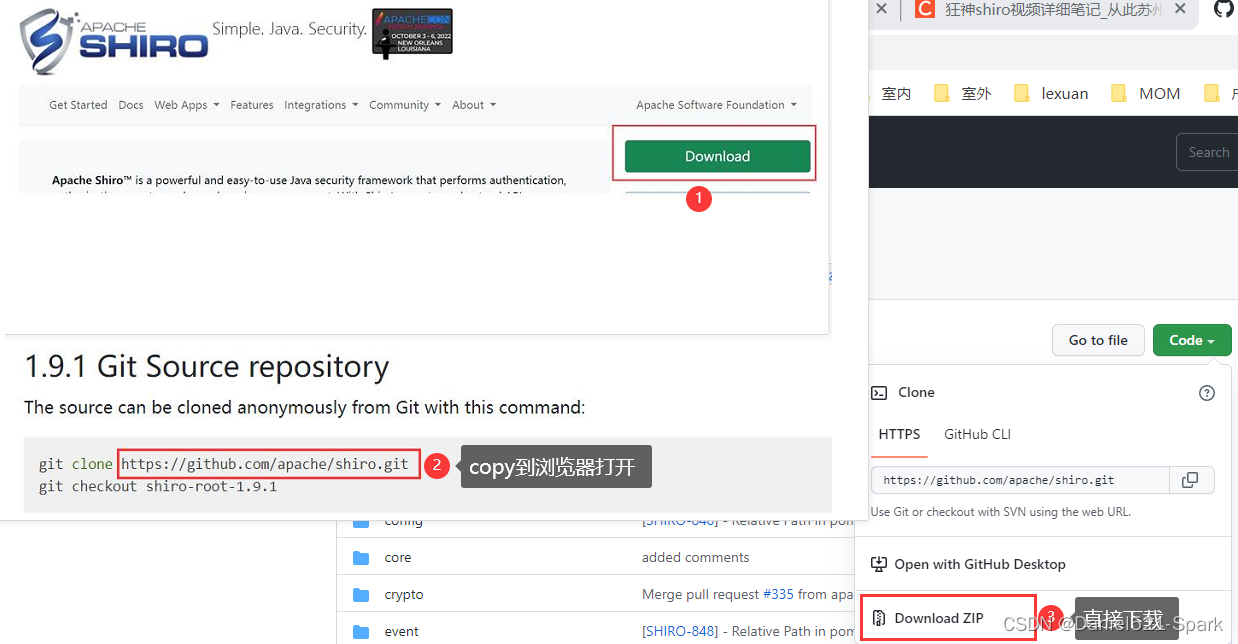Open Get Started in Shiro navbar

tap(78, 105)
